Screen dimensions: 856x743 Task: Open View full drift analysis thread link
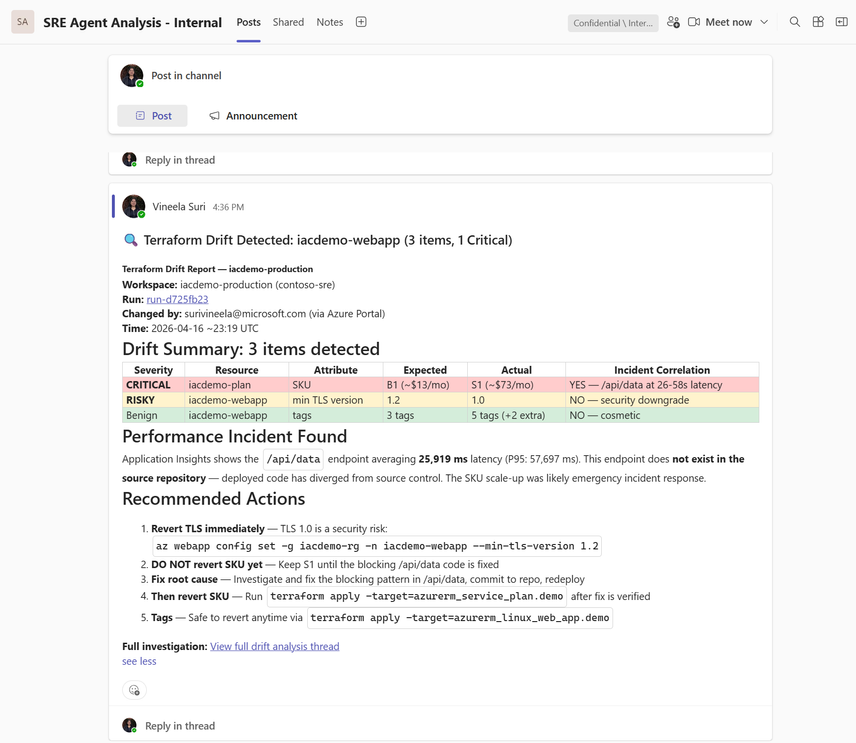tap(275, 646)
